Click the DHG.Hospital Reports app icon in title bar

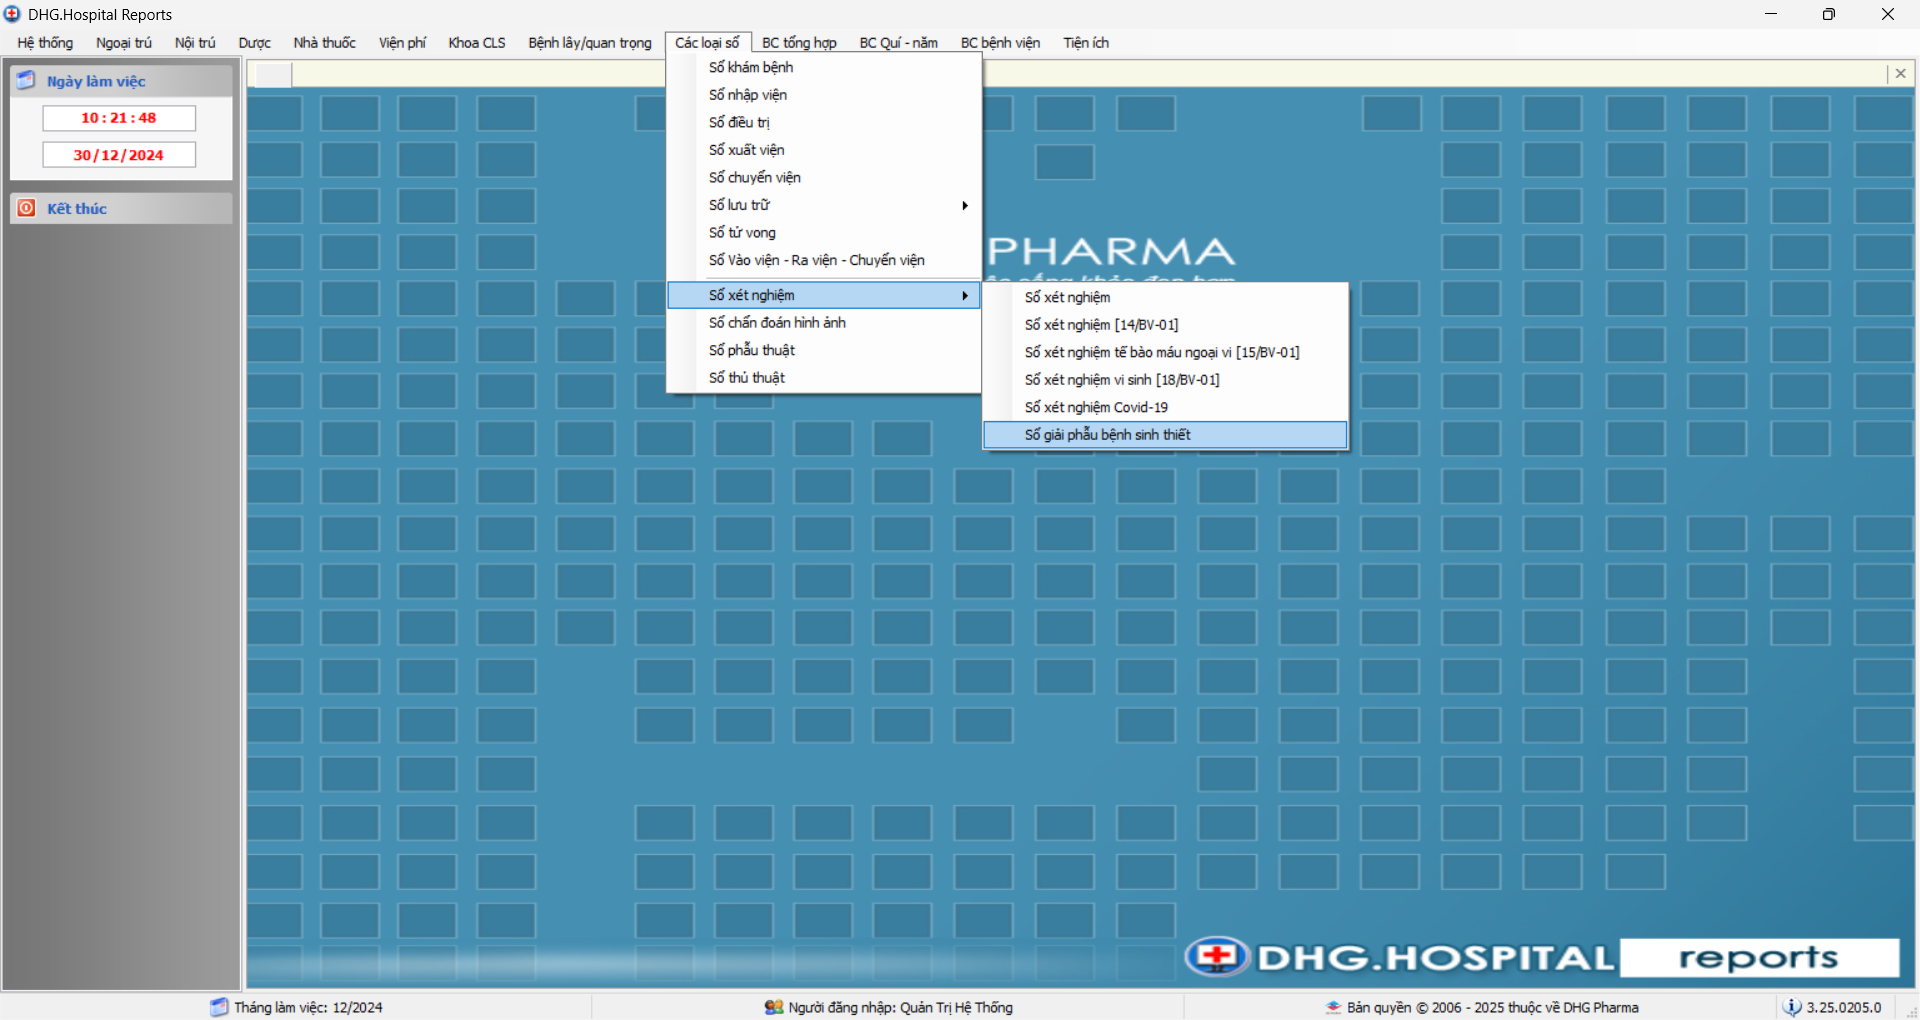[x=12, y=14]
